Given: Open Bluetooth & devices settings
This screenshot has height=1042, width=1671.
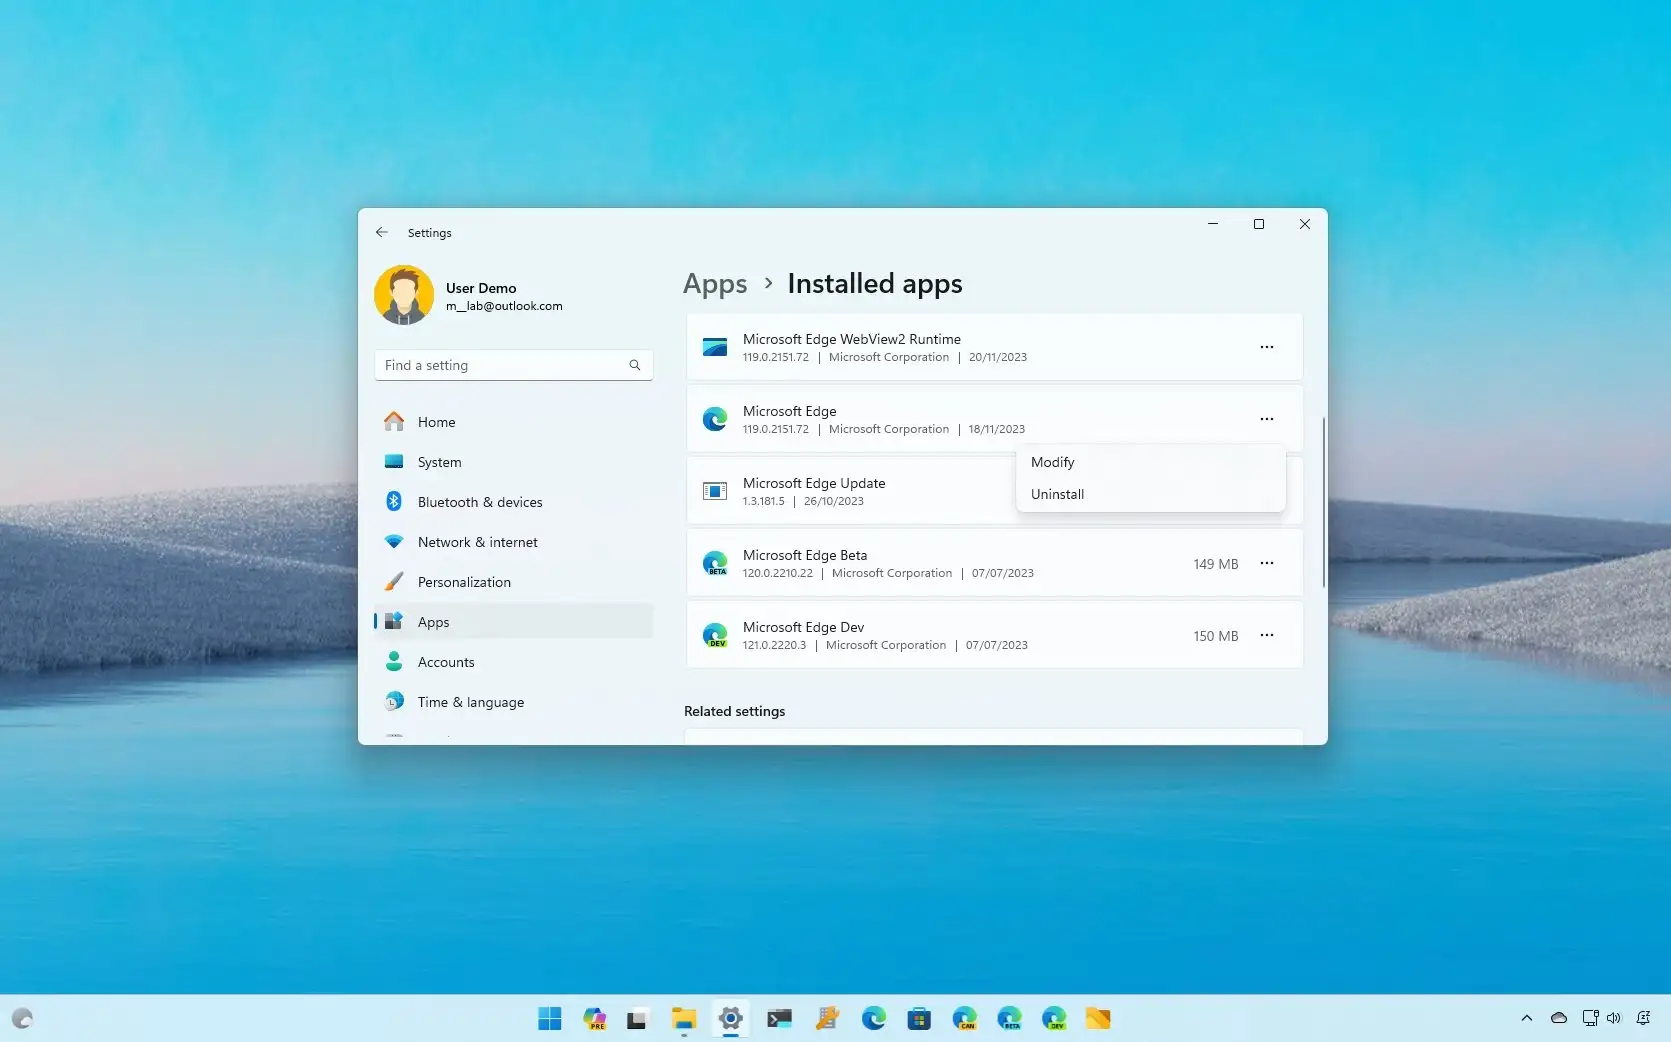Looking at the screenshot, I should [514, 502].
